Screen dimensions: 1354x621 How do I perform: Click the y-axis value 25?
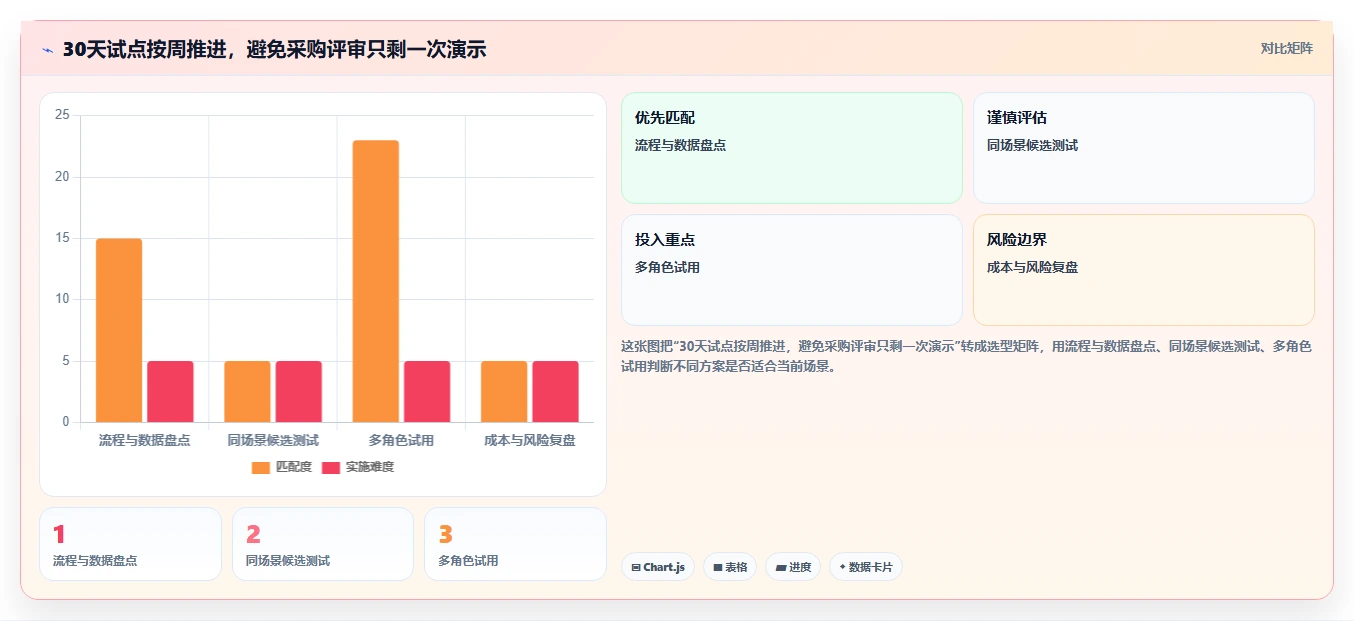tap(62, 115)
